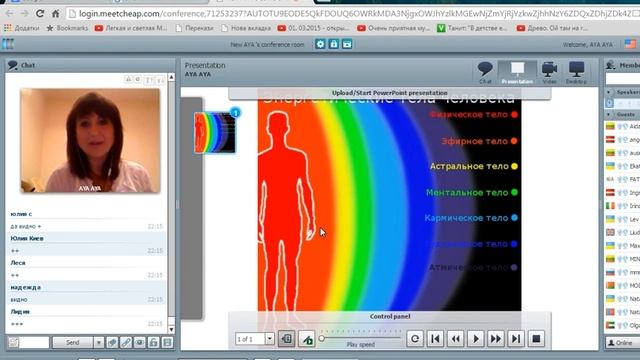Screen dimensions: 640x360
Task: Open the Send button dropdown arrow
Action: click(x=98, y=342)
